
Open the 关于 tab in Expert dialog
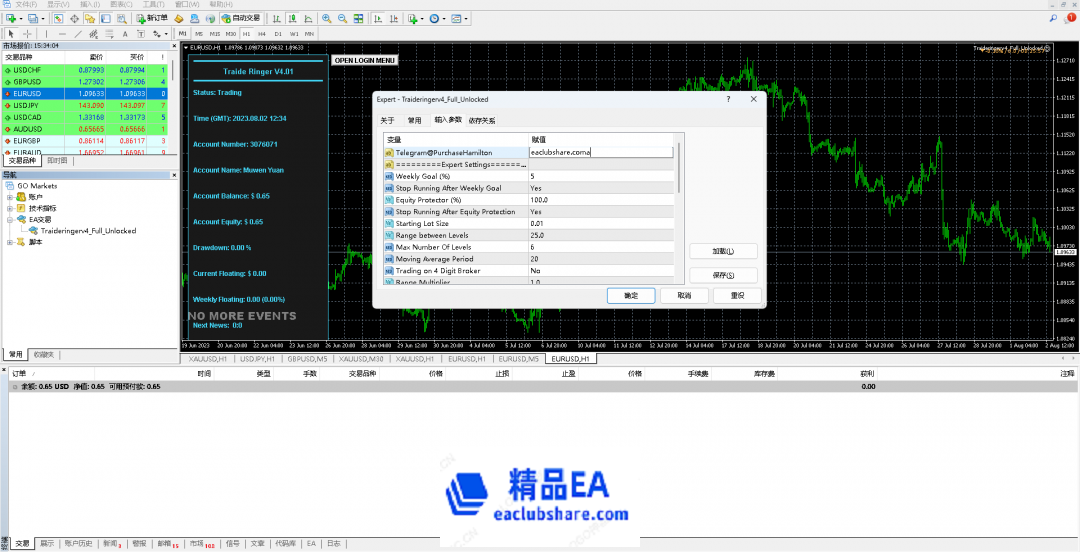[x=387, y=120]
